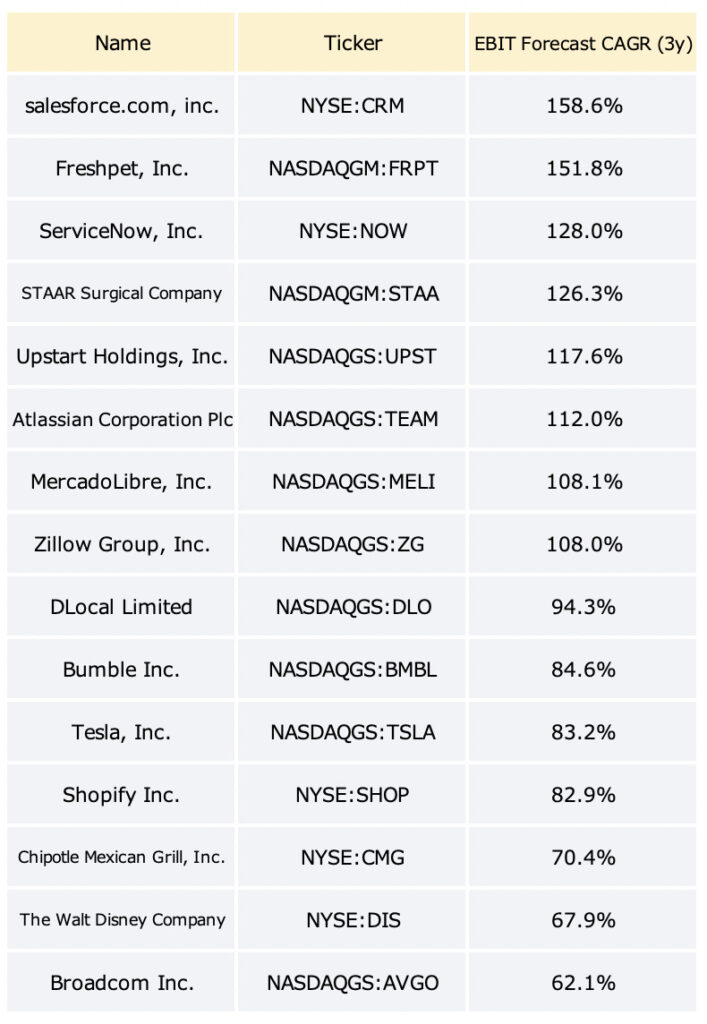This screenshot has width=707, height=1024.
Task: Select the NASDAQGS:TSLA ticker cell
Action: click(352, 732)
